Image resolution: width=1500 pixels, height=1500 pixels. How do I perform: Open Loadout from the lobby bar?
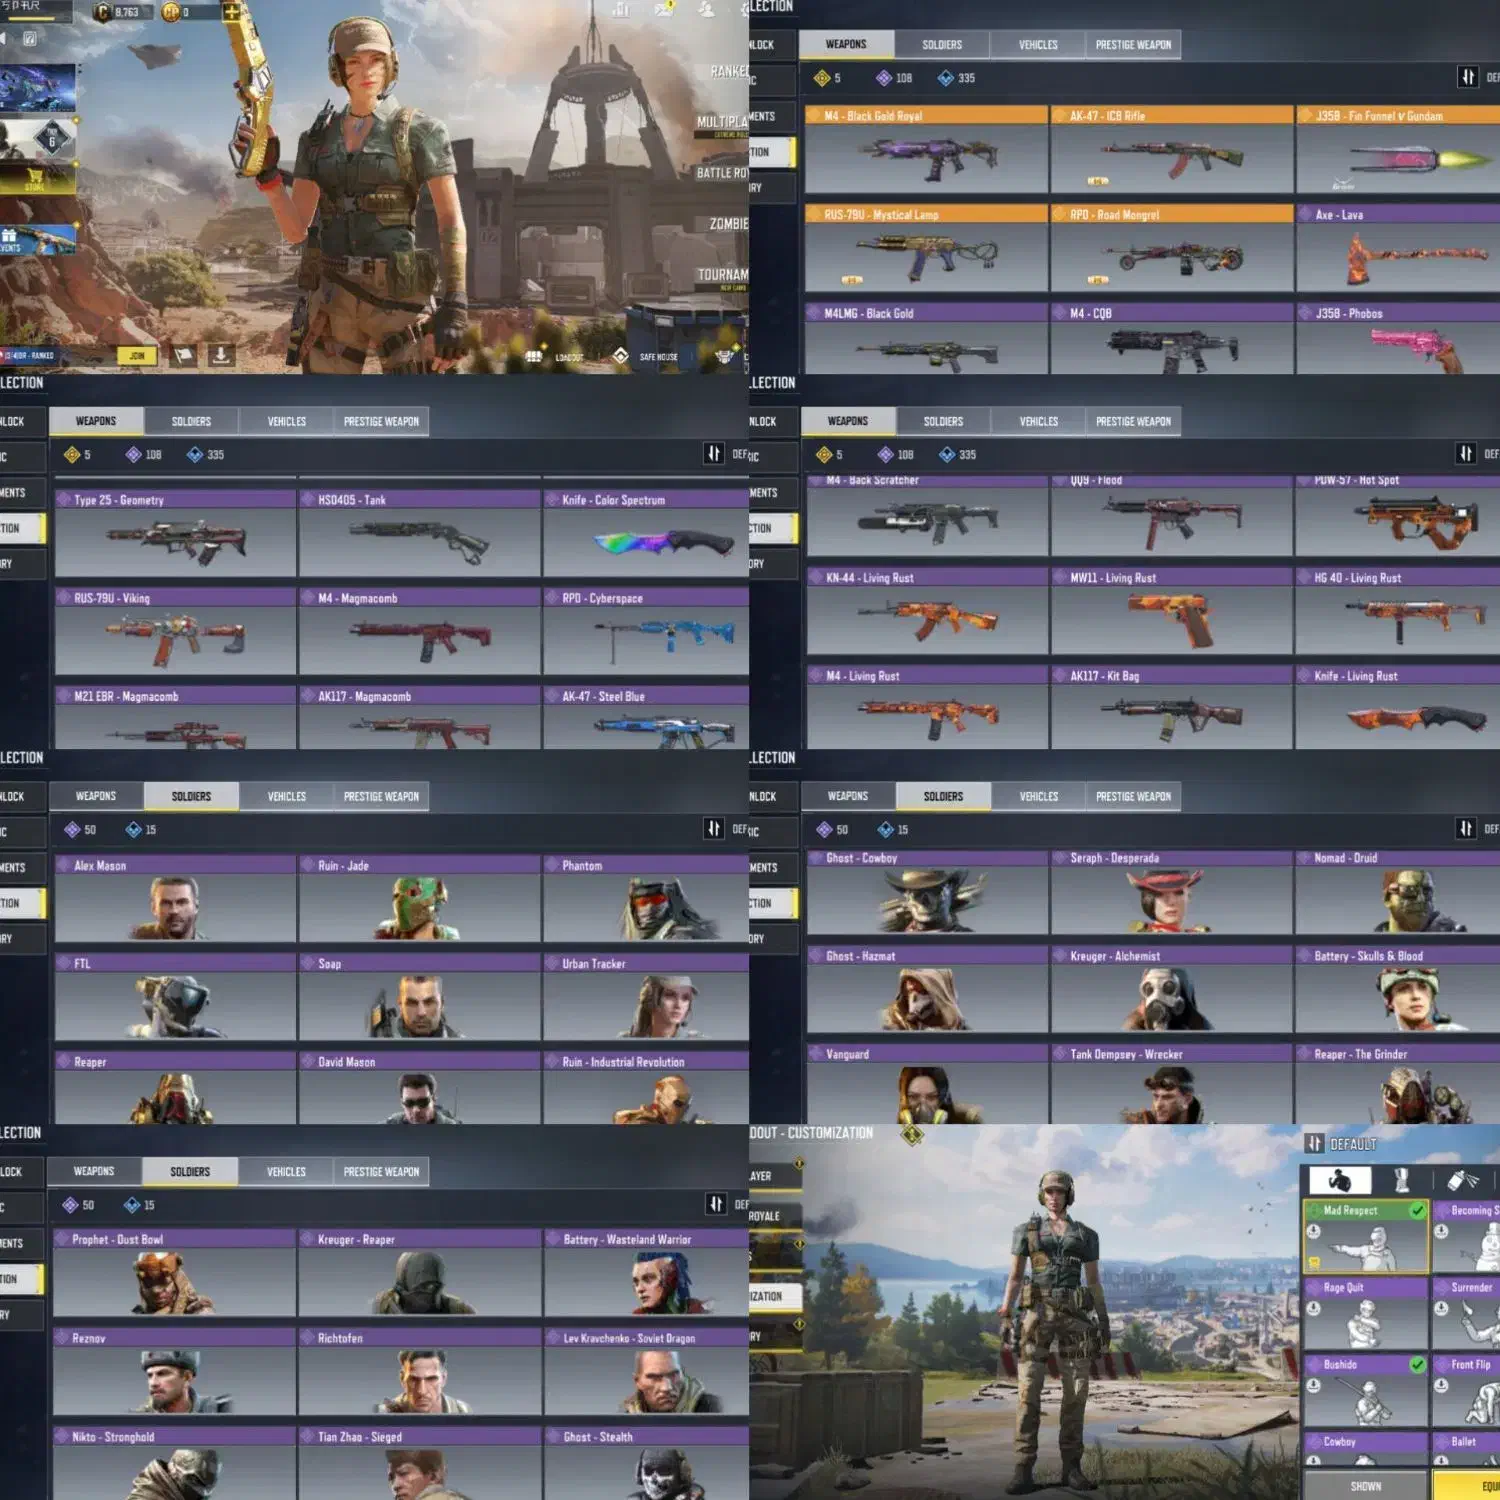[555, 357]
